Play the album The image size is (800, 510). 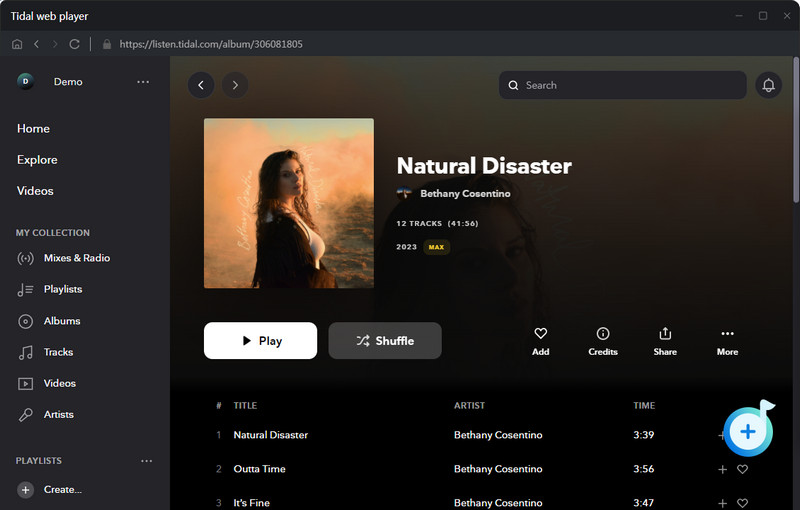(x=260, y=341)
